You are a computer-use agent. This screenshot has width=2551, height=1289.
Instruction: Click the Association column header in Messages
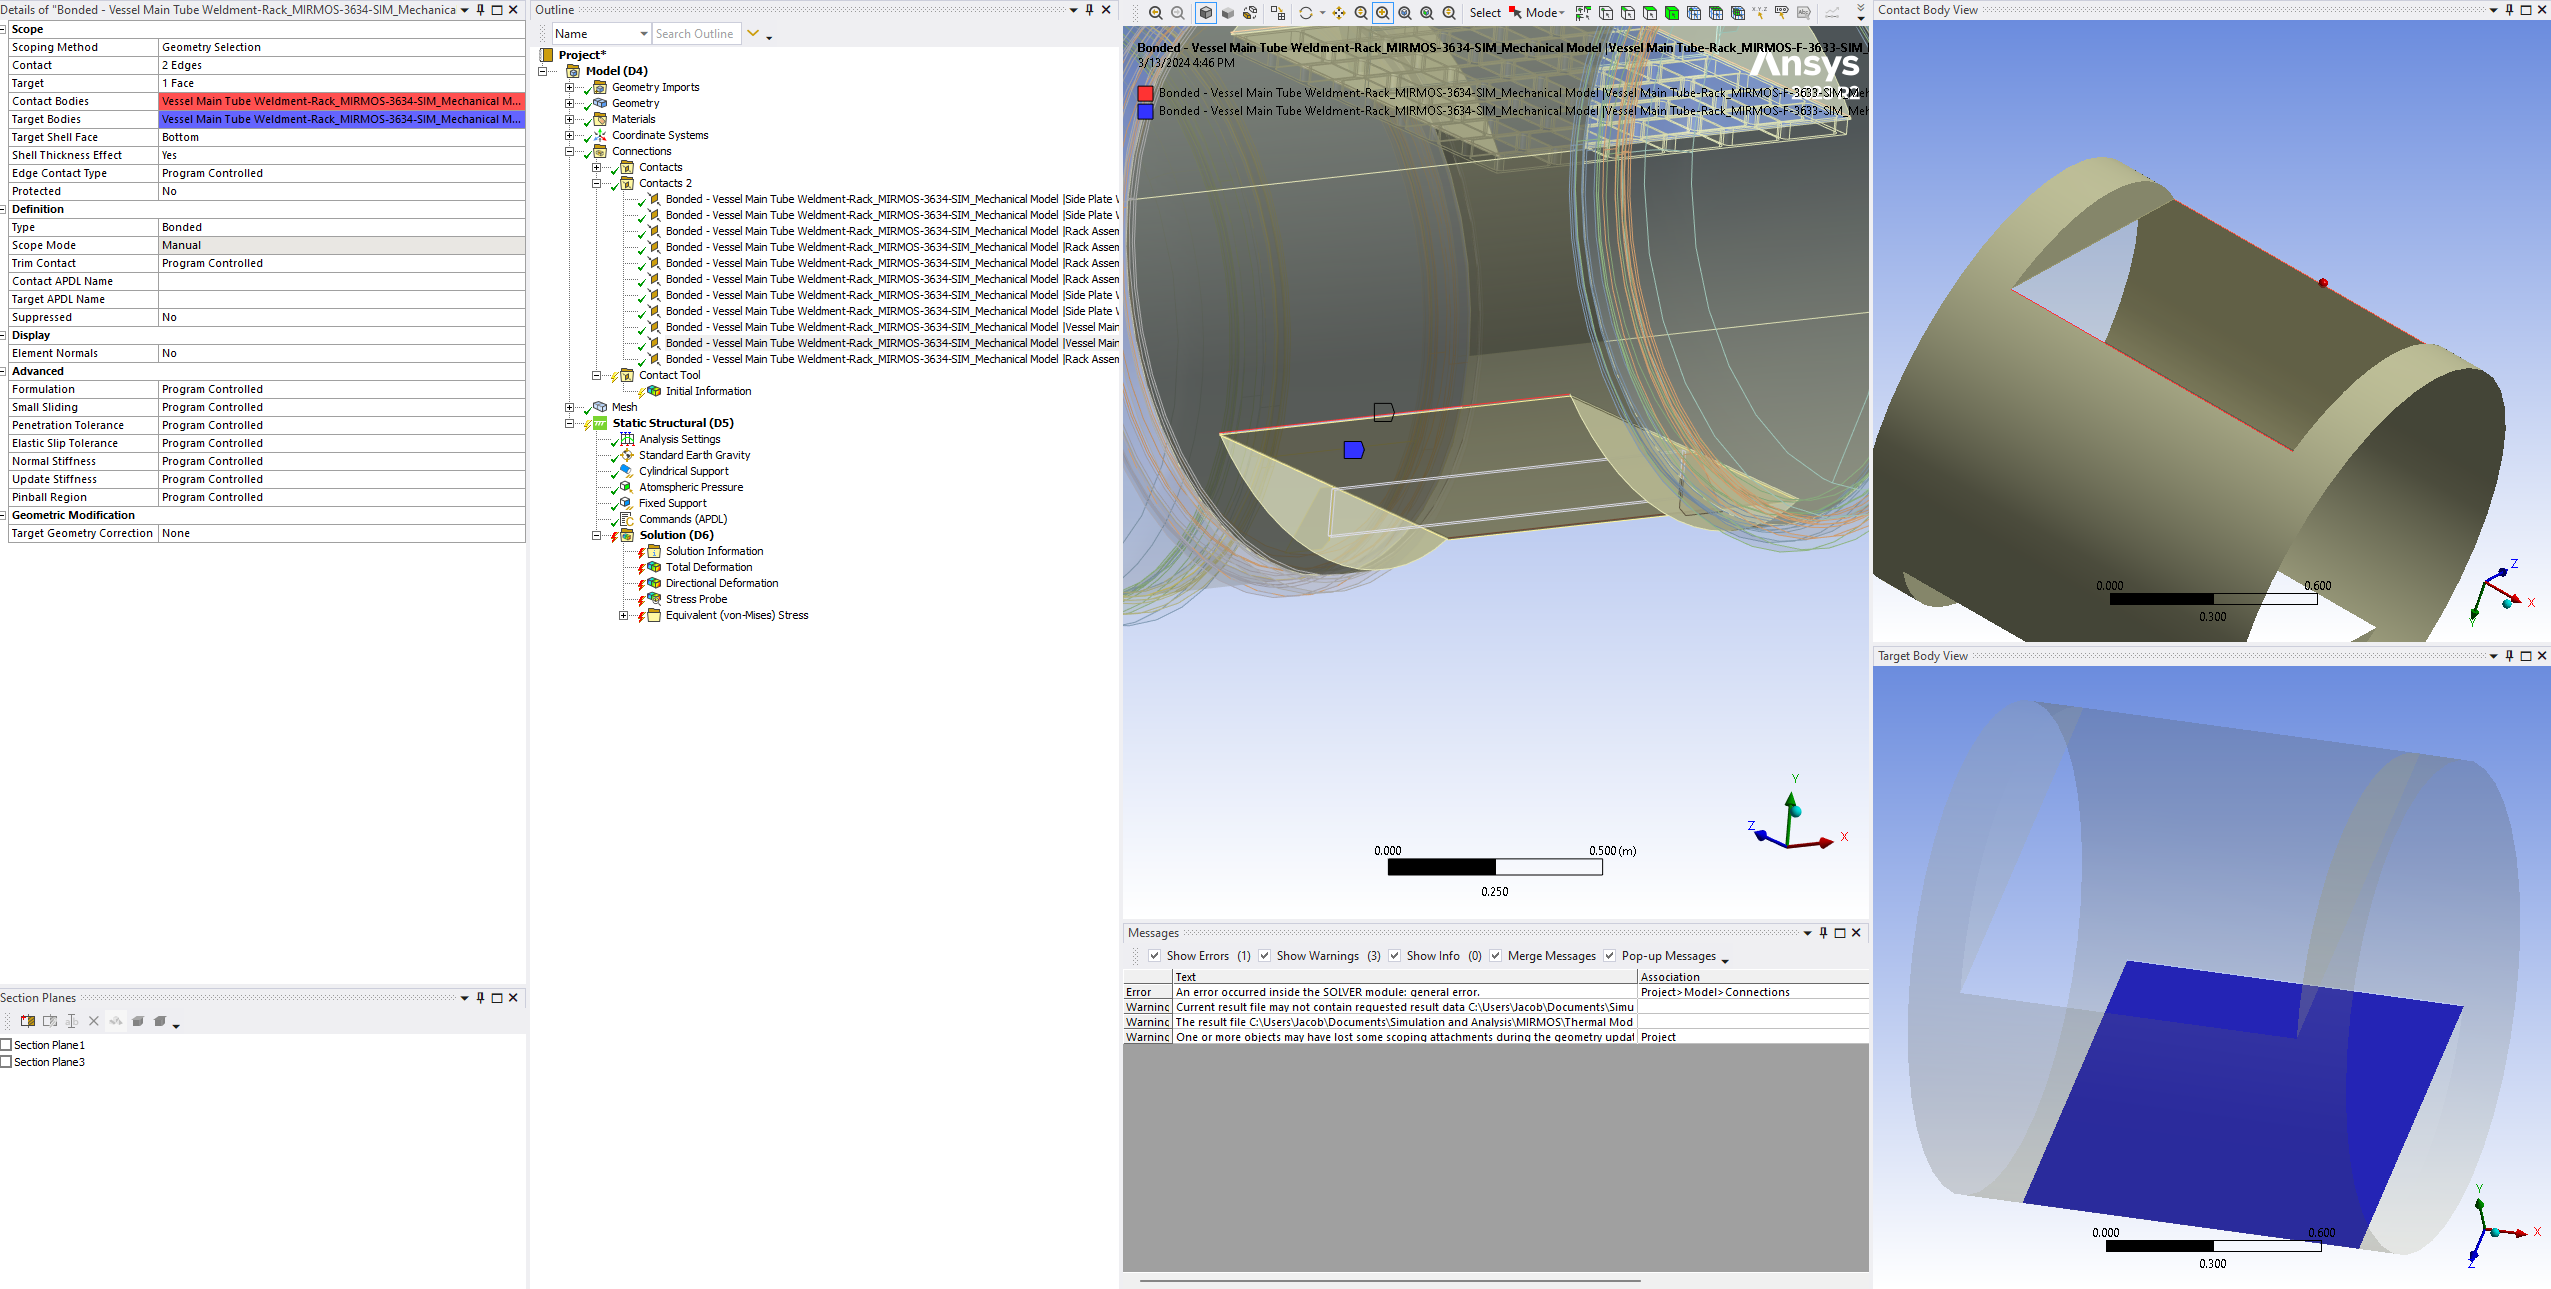click(1753, 977)
